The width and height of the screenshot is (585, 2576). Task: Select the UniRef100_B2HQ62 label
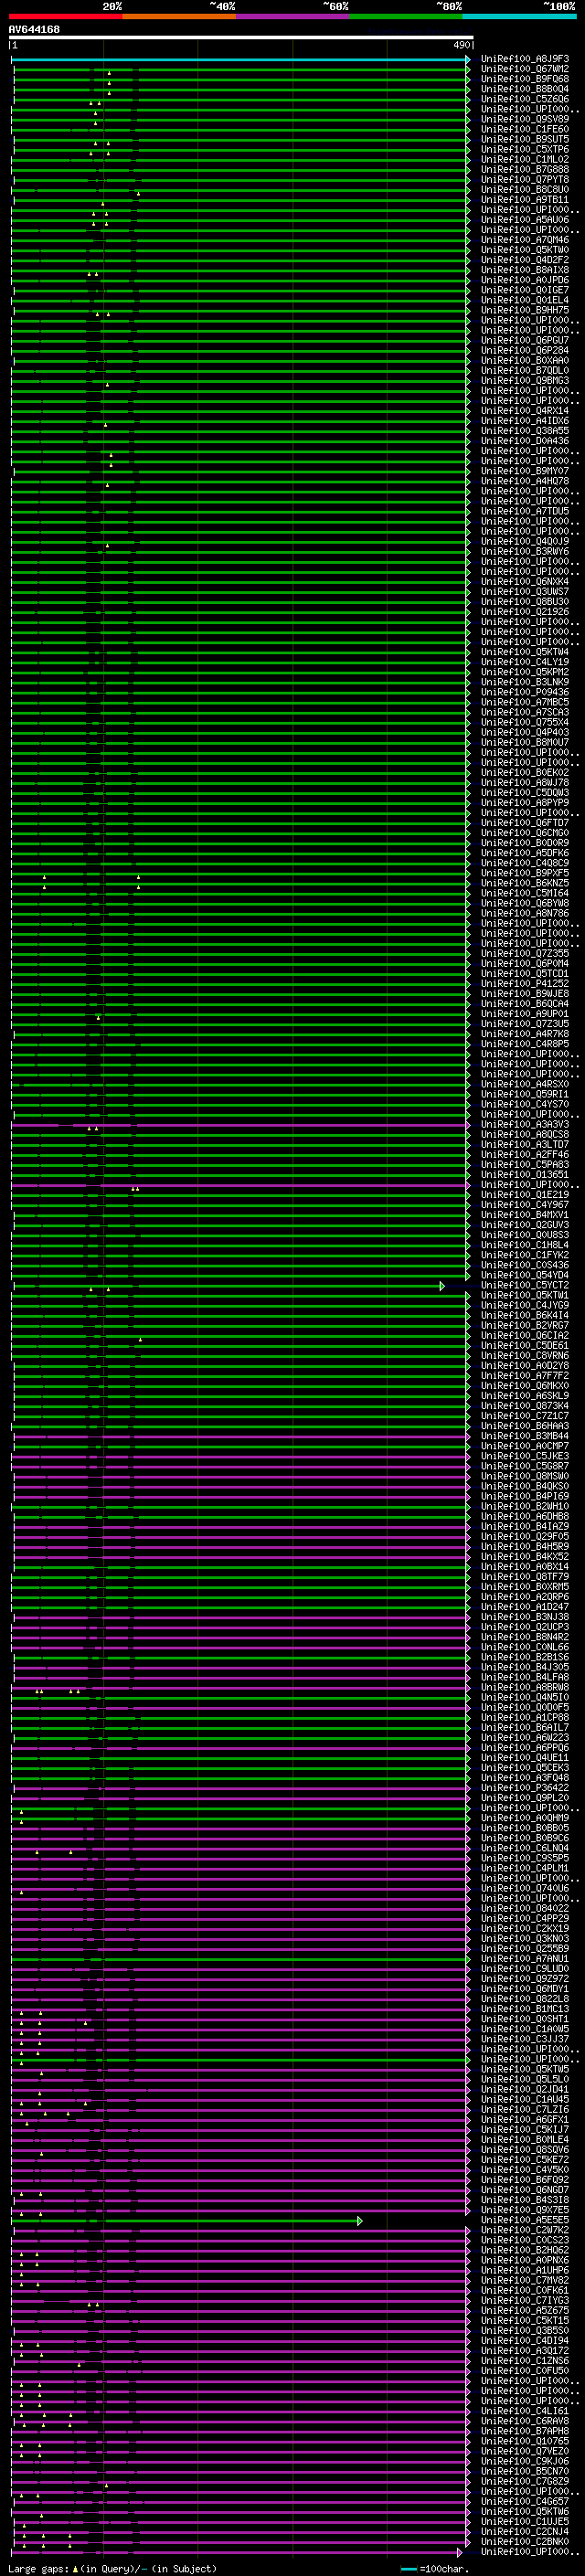[524, 2250]
